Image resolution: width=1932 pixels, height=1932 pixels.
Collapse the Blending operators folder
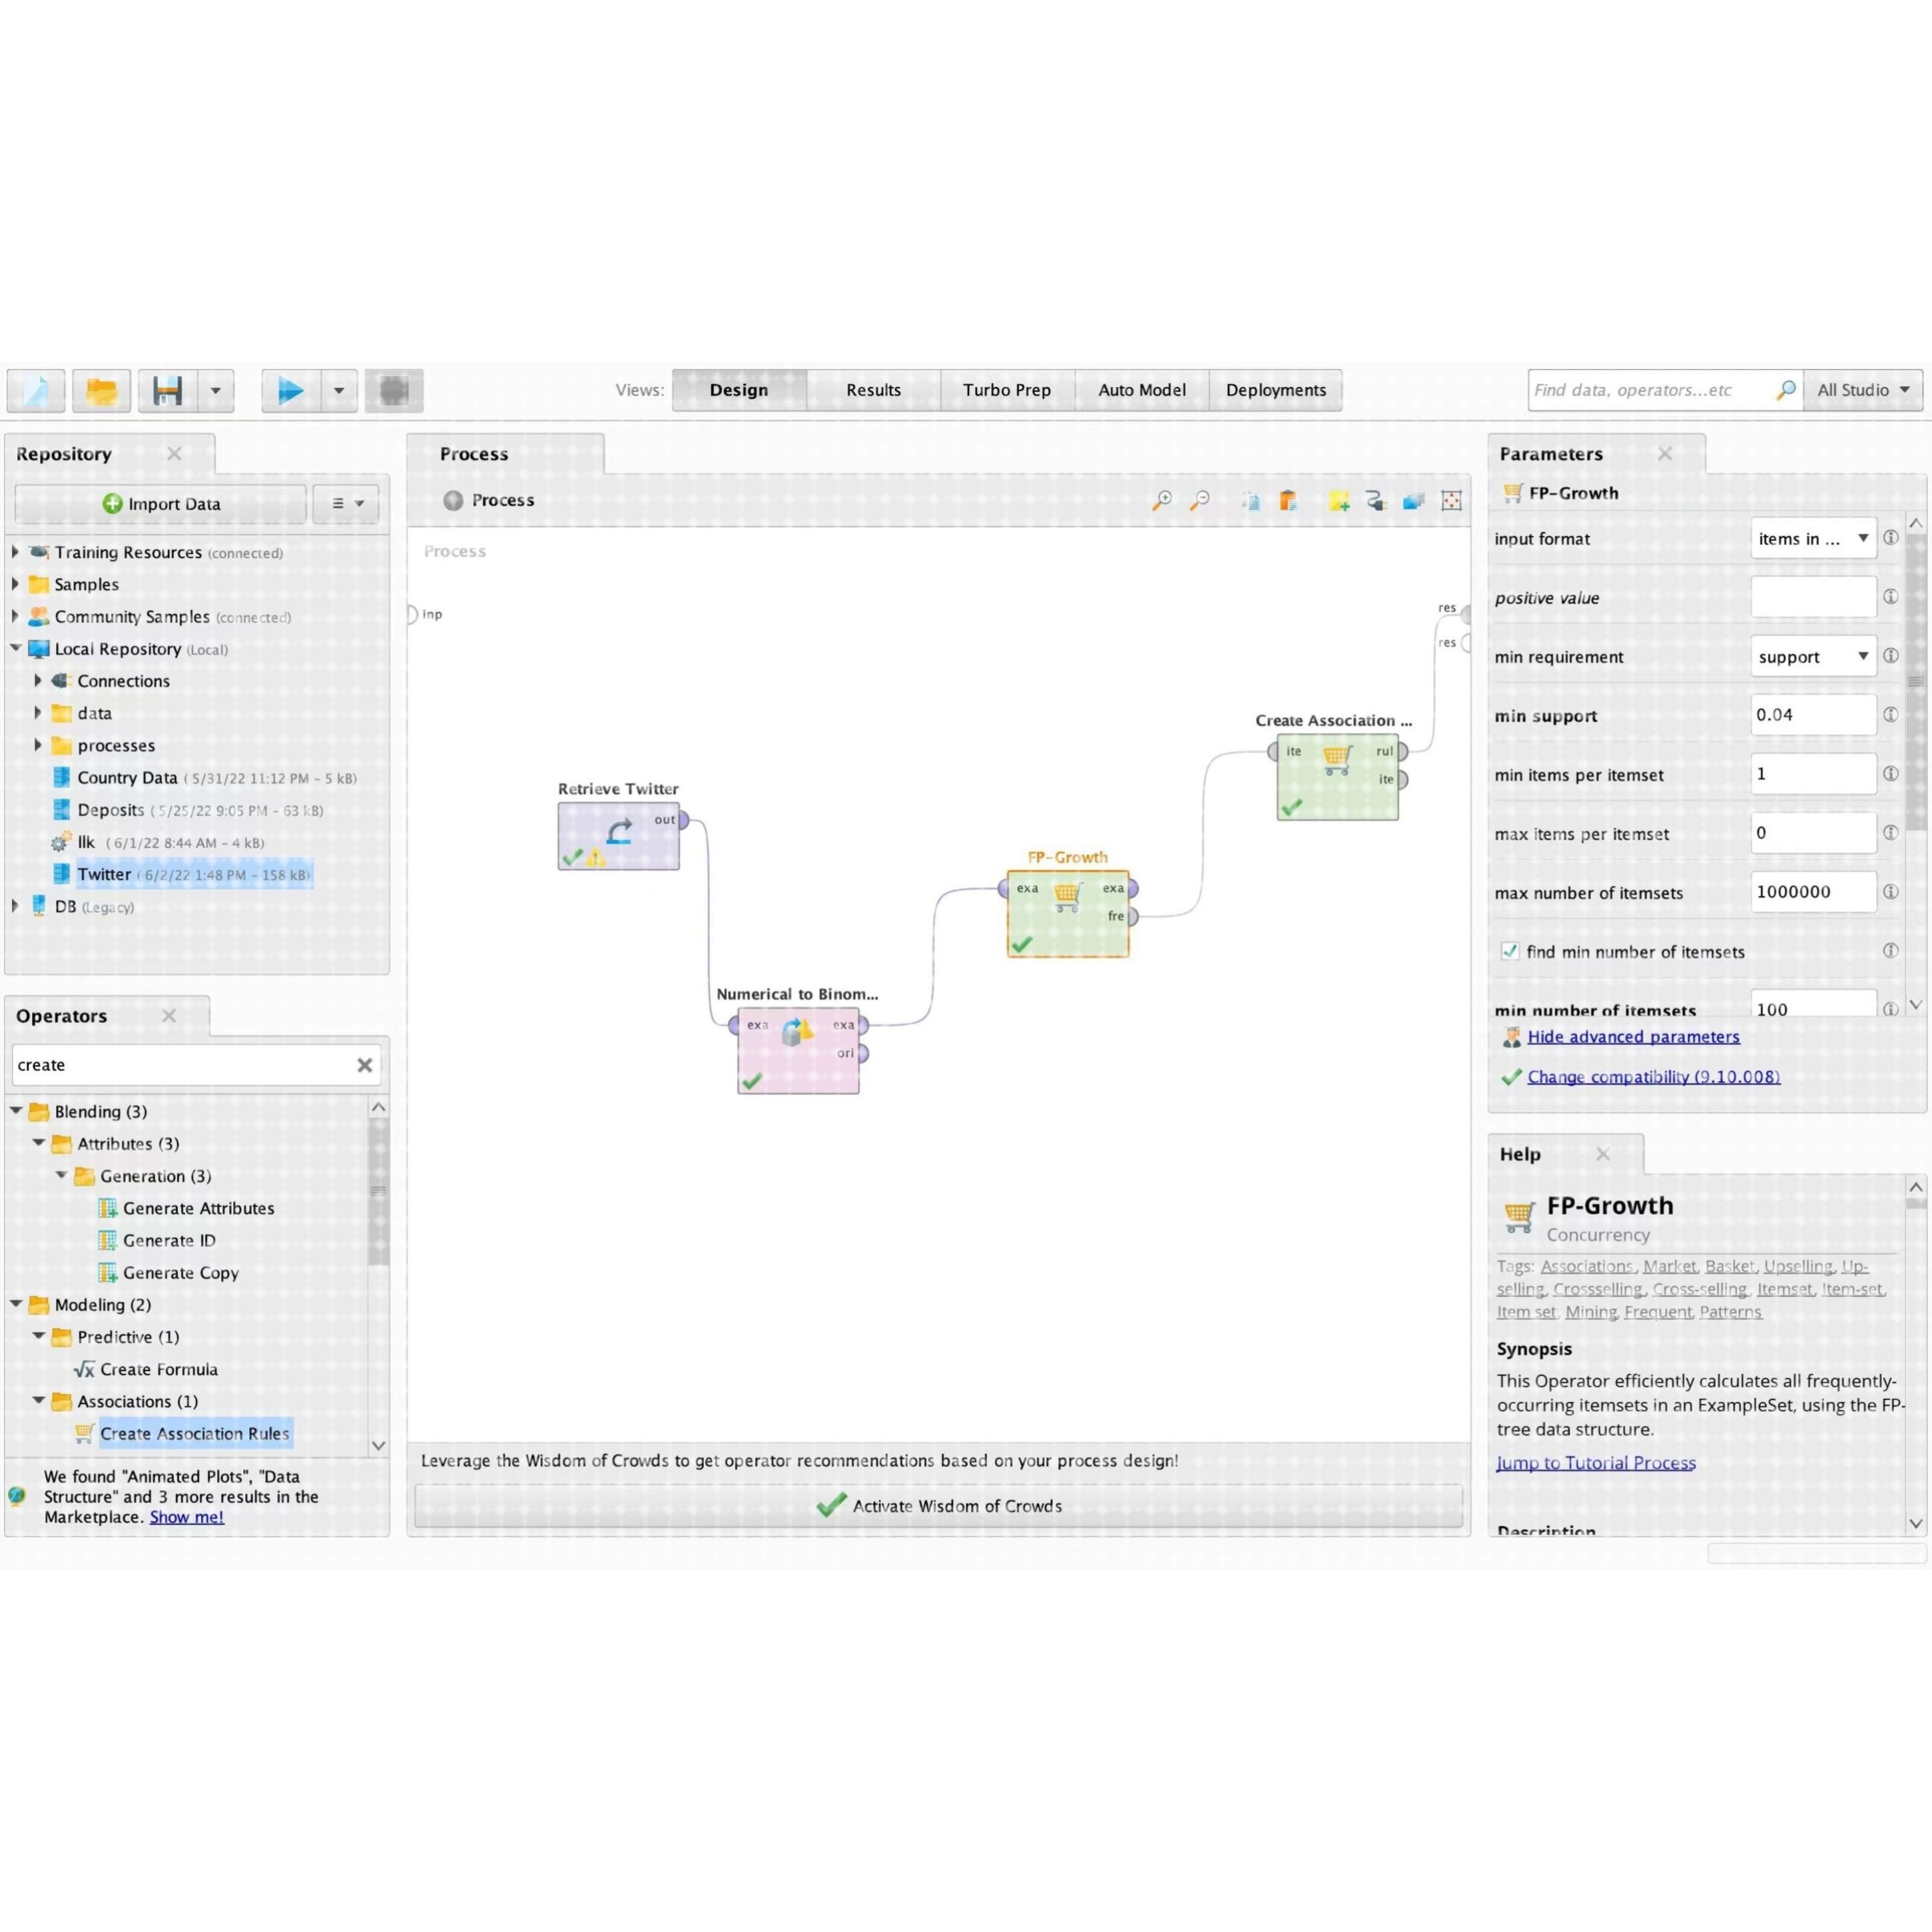[16, 1111]
